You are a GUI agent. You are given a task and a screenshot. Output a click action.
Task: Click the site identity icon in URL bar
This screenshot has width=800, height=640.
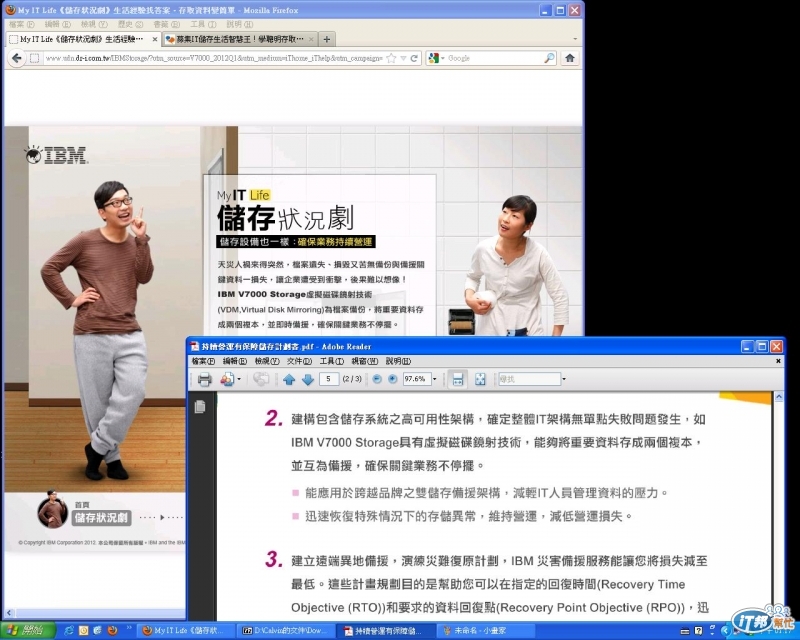click(35, 58)
